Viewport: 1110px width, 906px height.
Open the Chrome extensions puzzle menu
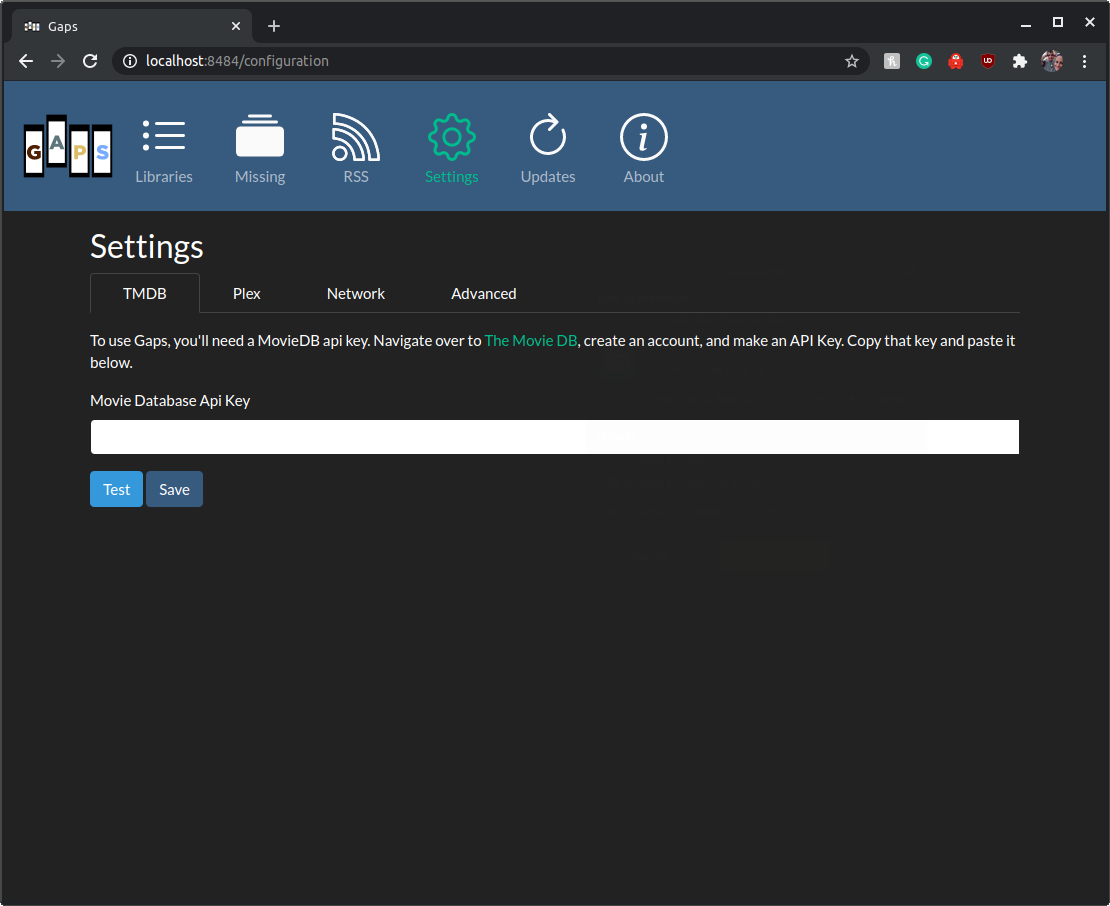point(1019,61)
